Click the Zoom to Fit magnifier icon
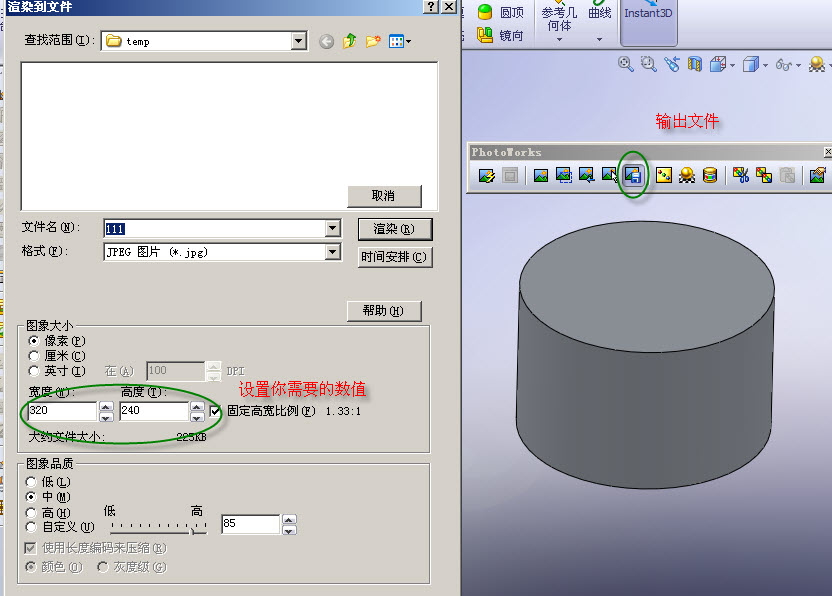The image size is (832, 596). point(626,64)
